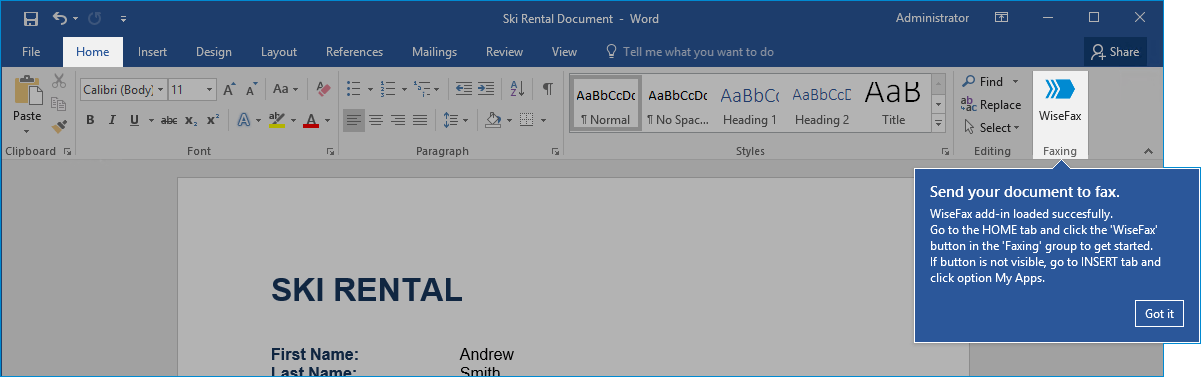Click Find in Editing group
The image size is (1201, 377).
pos(983,82)
